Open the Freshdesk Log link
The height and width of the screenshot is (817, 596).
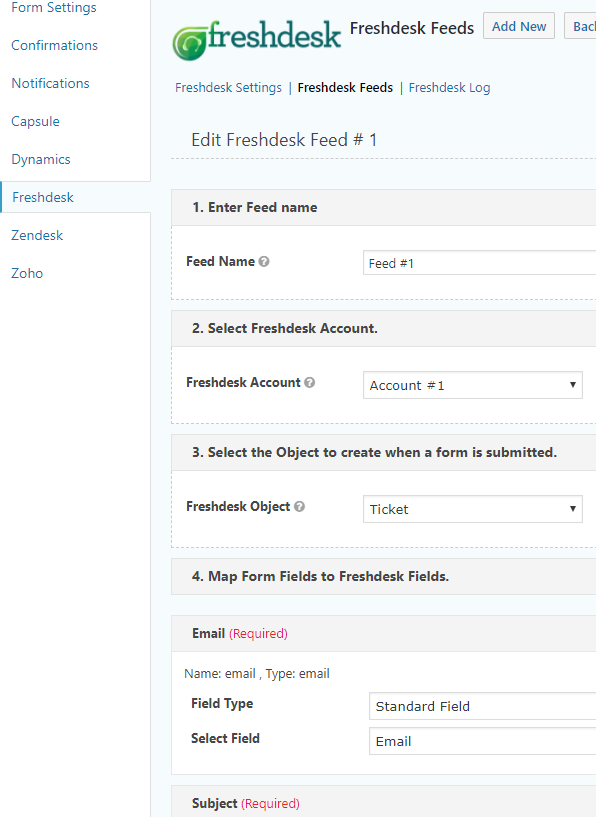click(x=449, y=88)
